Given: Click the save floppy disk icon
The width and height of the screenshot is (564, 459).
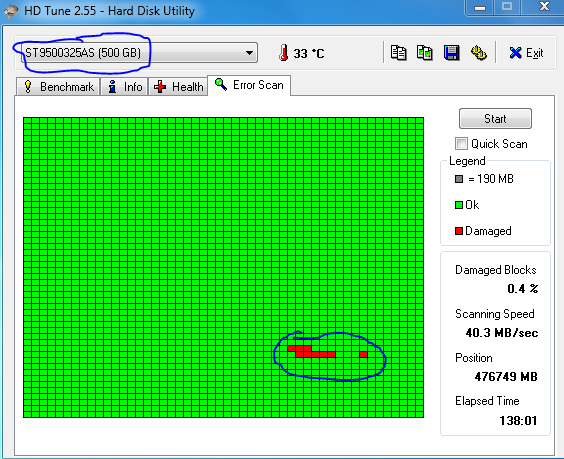Looking at the screenshot, I should (x=451, y=53).
